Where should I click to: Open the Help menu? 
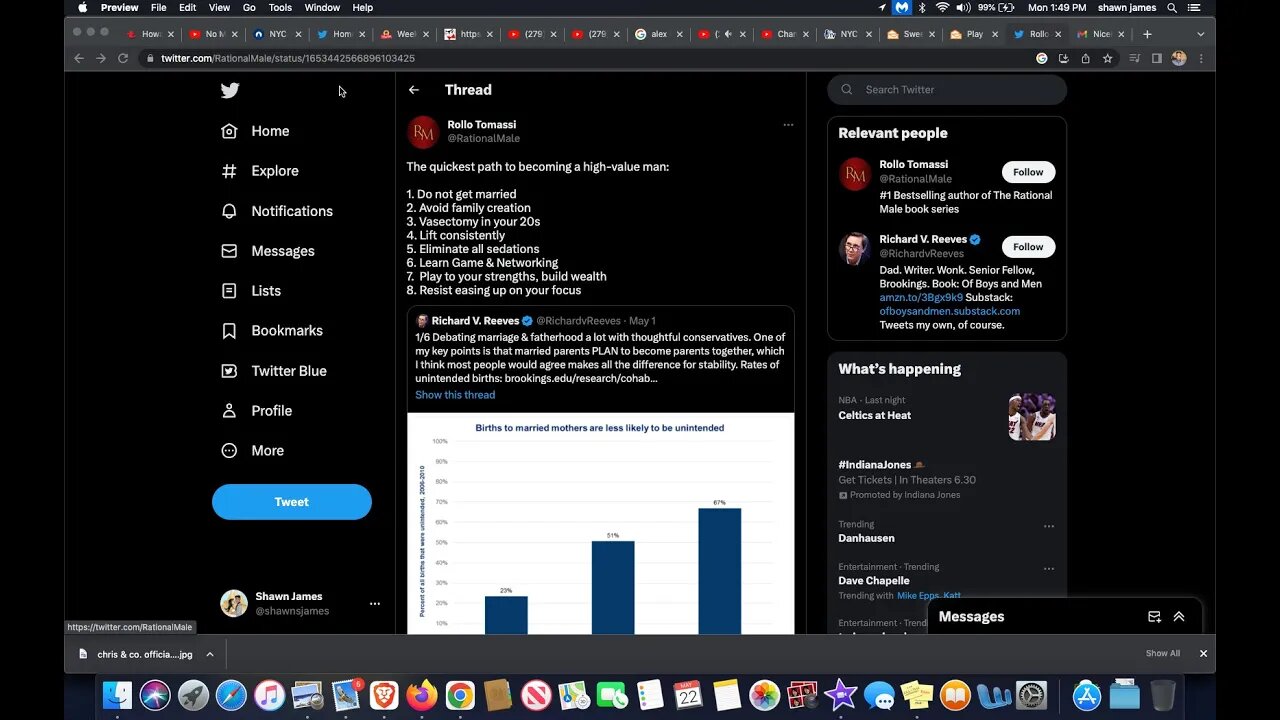(363, 7)
